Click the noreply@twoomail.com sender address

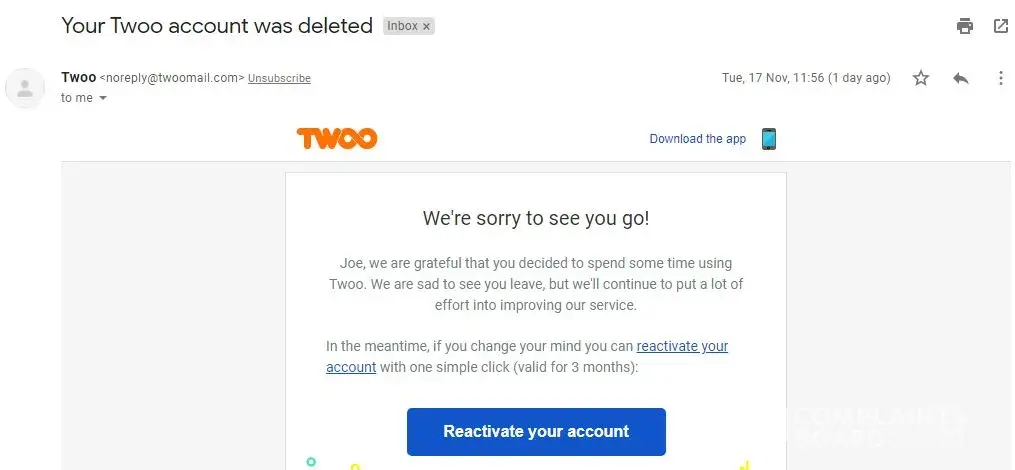coord(172,78)
